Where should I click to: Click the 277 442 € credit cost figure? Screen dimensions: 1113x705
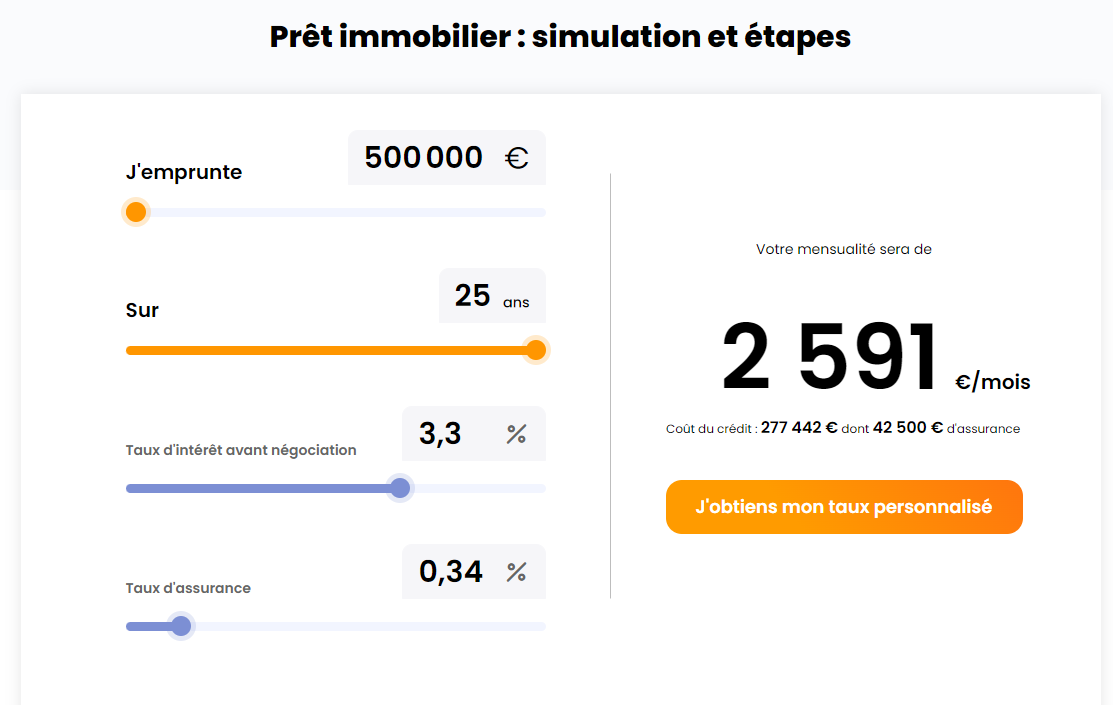point(799,428)
